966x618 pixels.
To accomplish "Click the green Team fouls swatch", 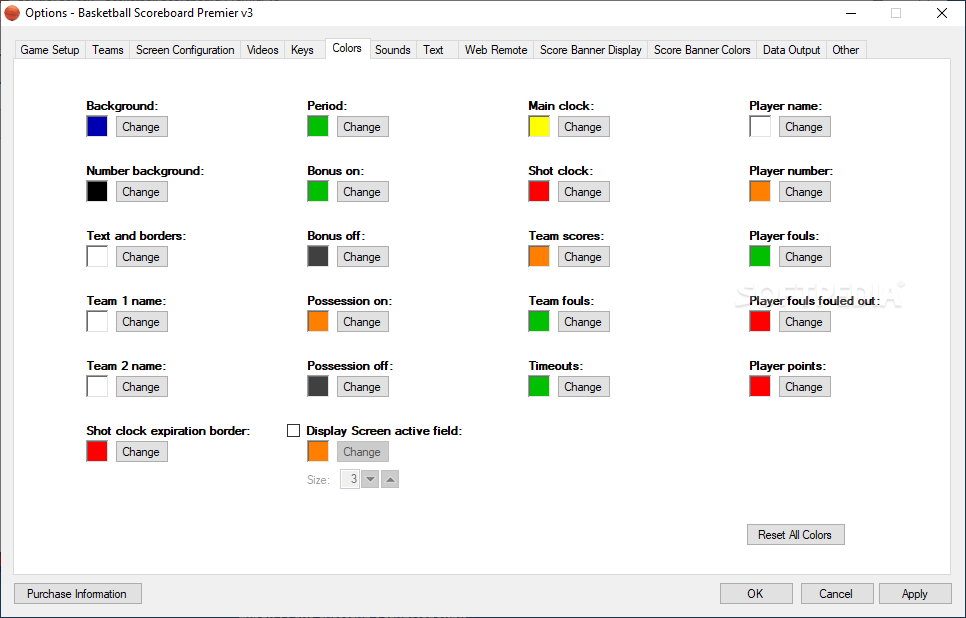I will click(x=539, y=322).
